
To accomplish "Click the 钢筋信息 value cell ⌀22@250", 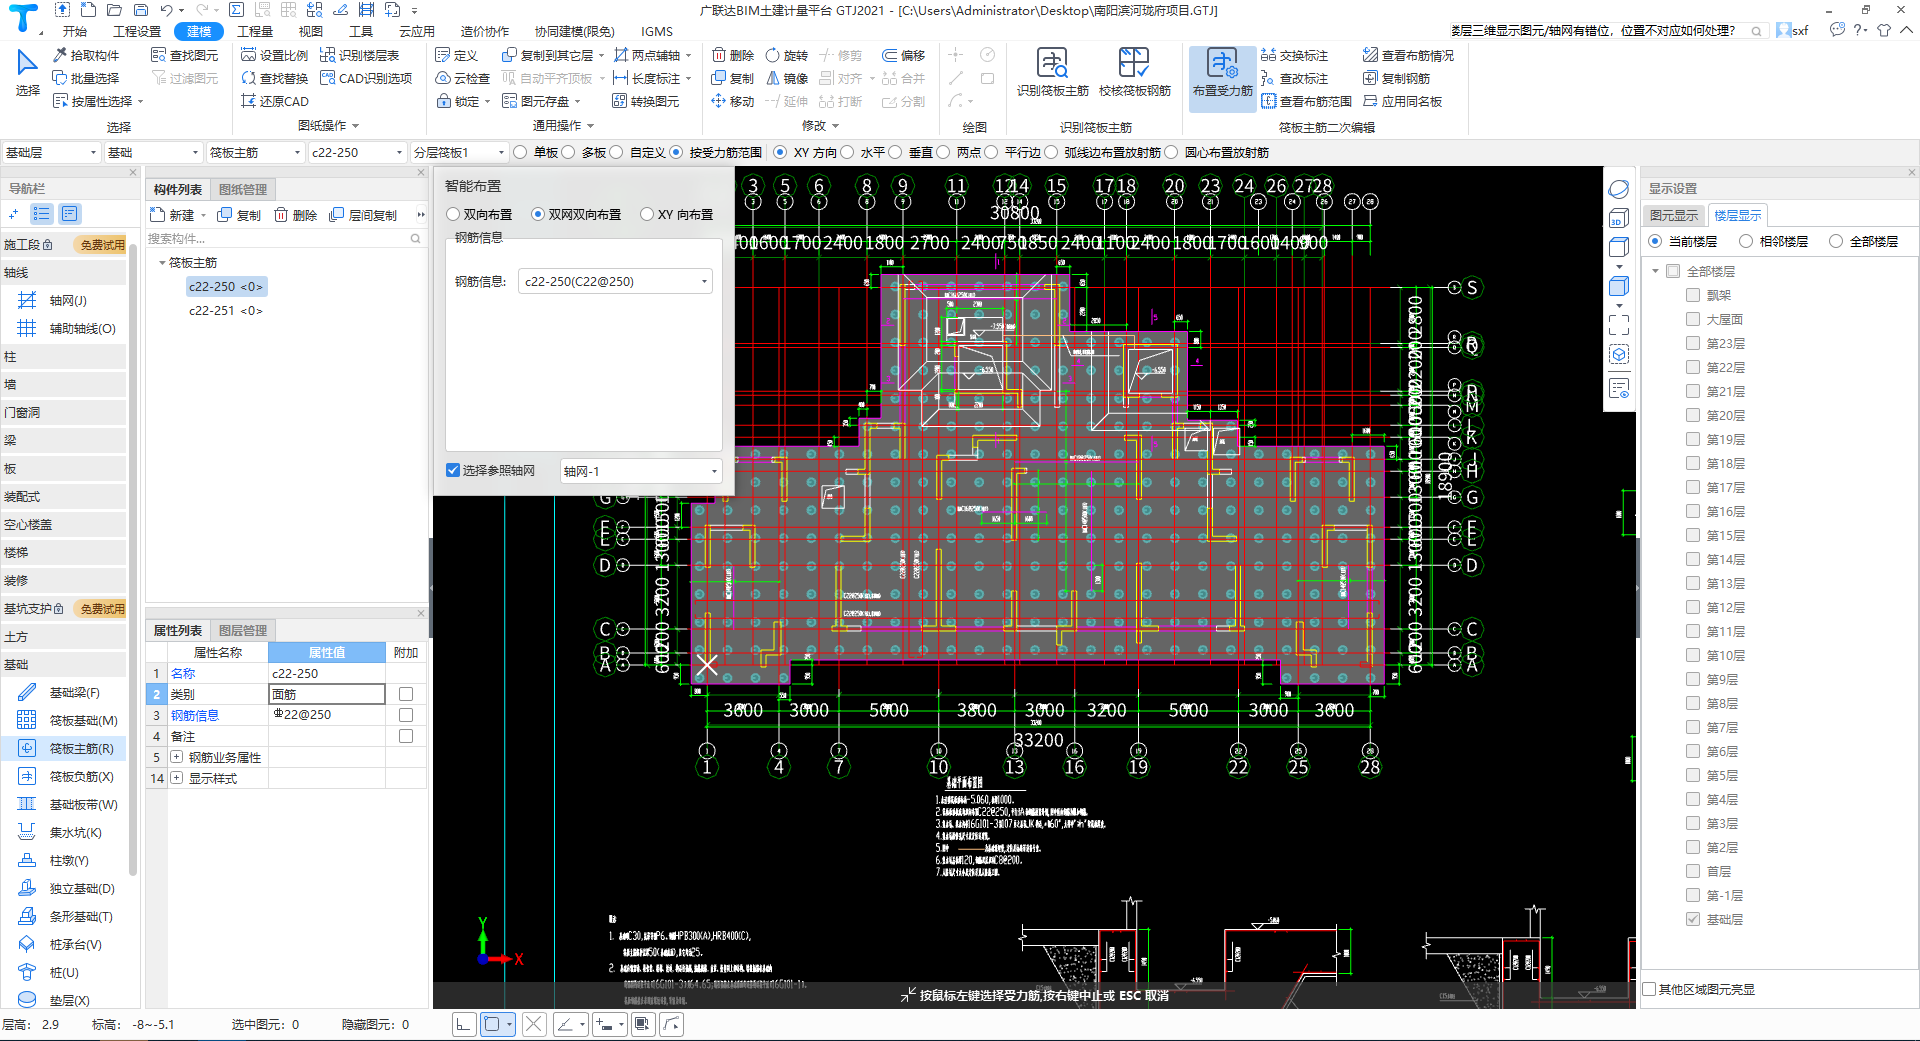I will [x=327, y=715].
